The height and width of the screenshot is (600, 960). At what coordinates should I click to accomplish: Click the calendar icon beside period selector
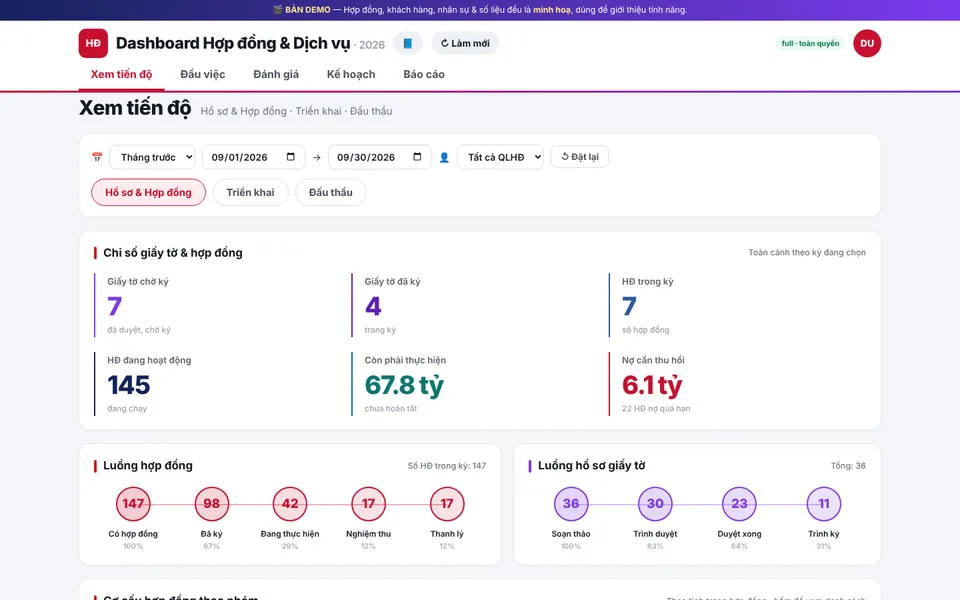pos(97,157)
